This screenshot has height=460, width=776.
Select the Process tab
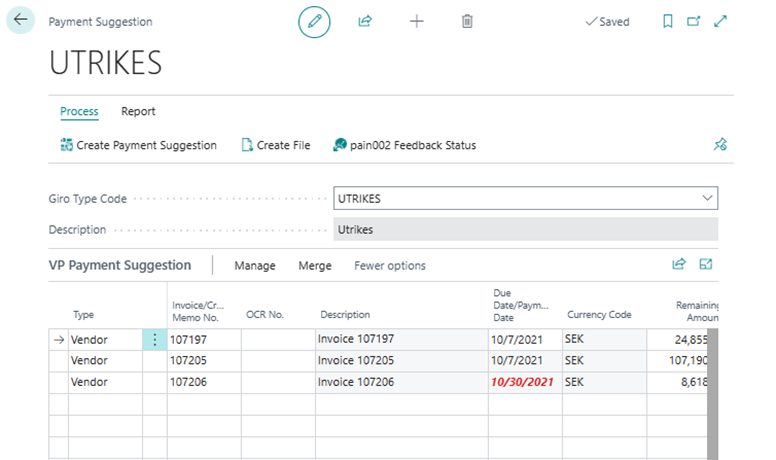point(79,111)
